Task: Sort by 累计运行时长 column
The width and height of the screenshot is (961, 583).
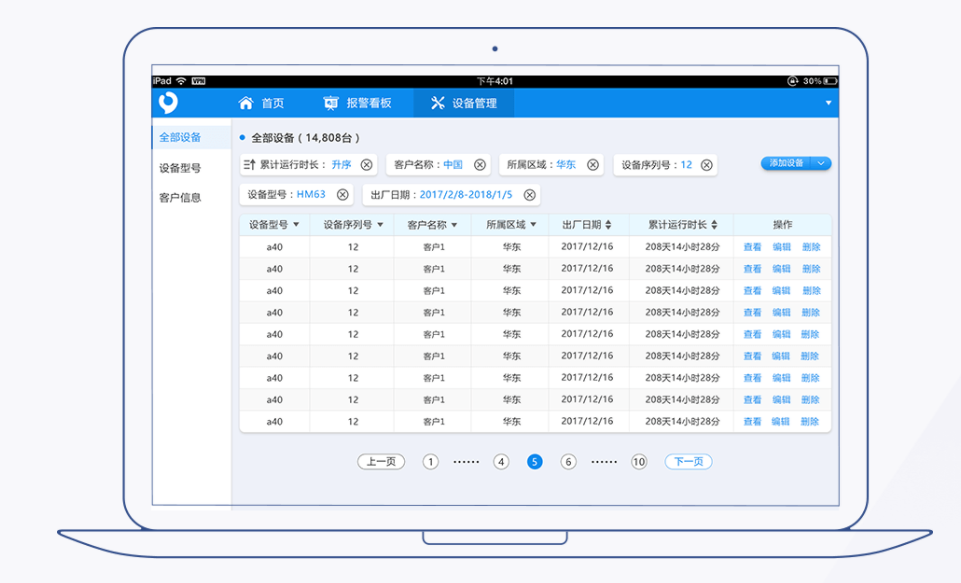Action: tap(714, 225)
